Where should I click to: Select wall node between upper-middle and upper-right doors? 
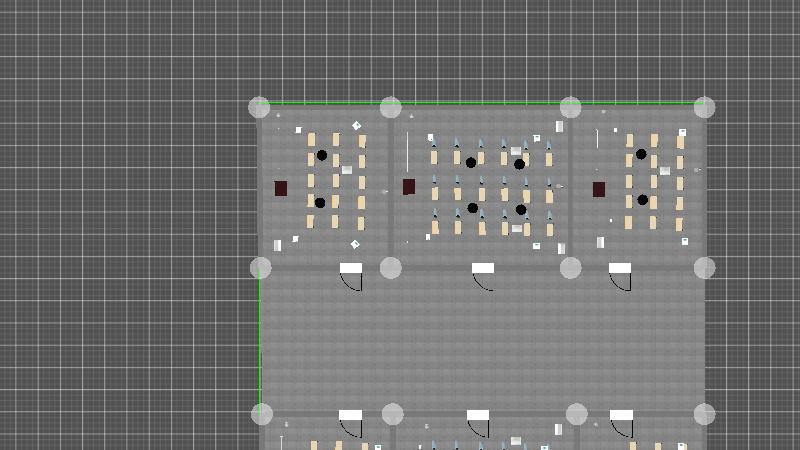pyautogui.click(x=570, y=267)
